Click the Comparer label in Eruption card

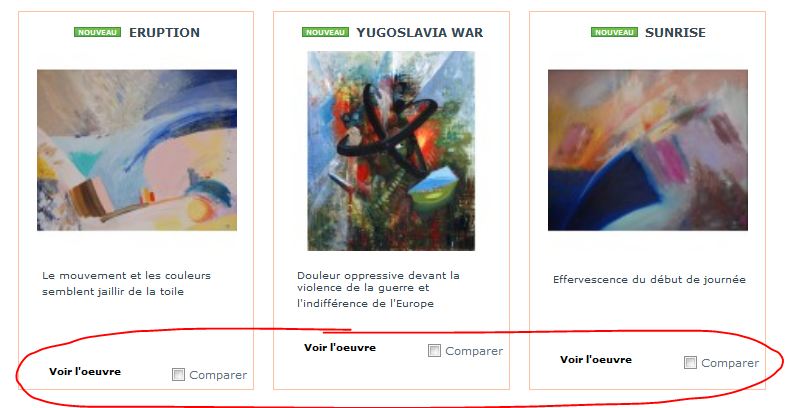tap(218, 375)
